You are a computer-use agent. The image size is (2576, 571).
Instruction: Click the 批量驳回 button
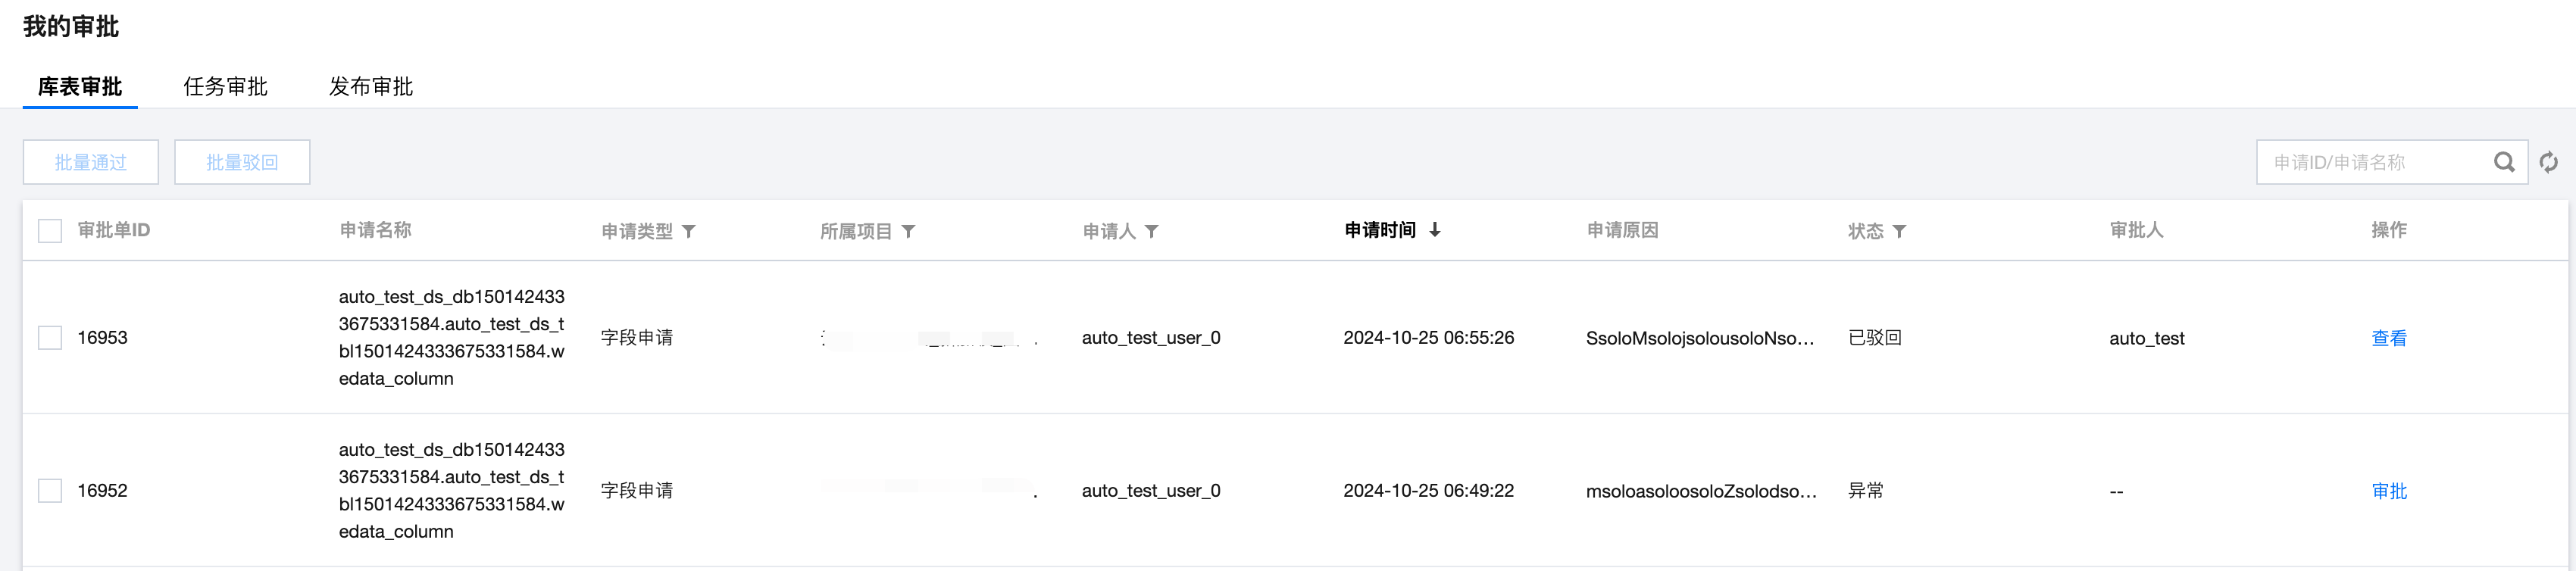[242, 162]
